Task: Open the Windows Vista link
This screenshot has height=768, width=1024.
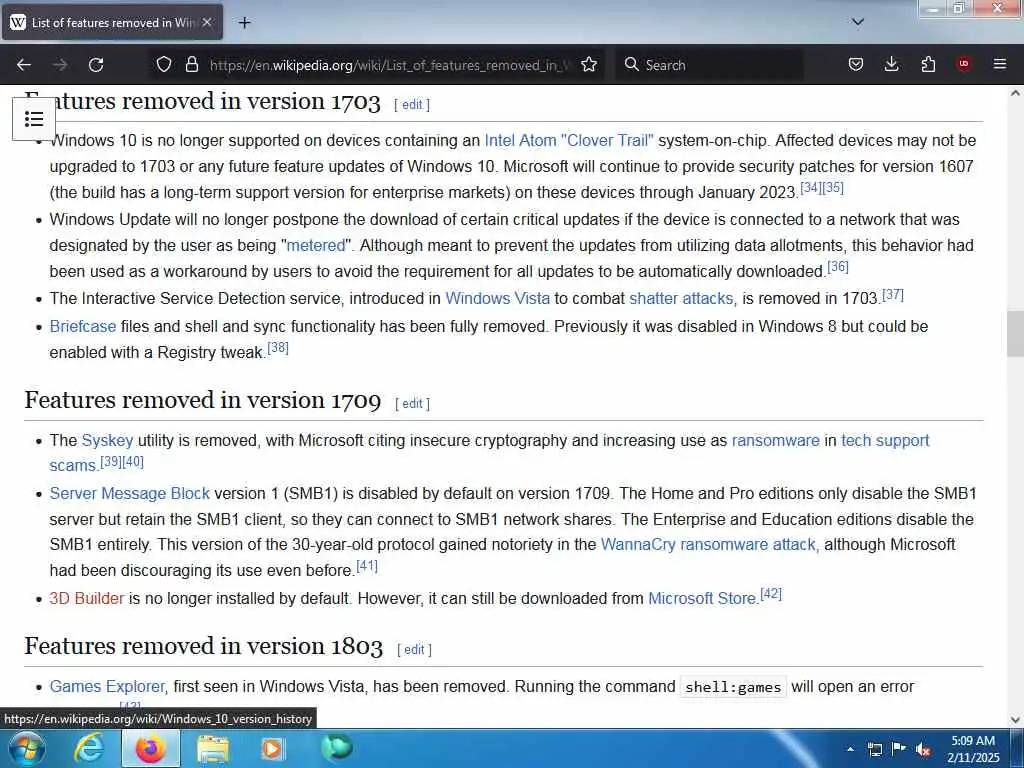Action: (498, 298)
